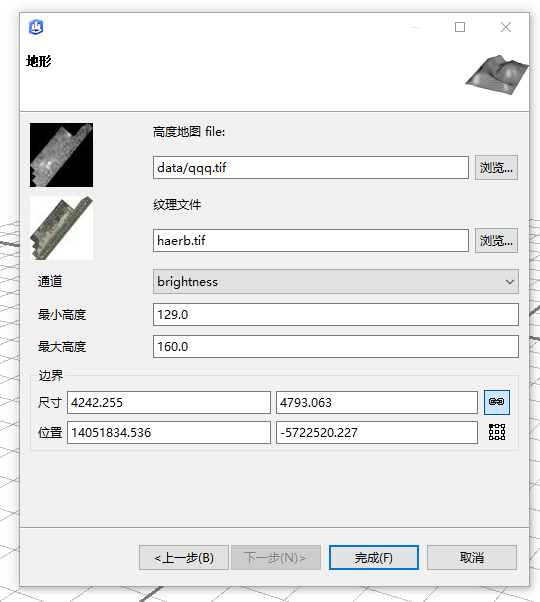Click the 通道 label

tap(50, 281)
